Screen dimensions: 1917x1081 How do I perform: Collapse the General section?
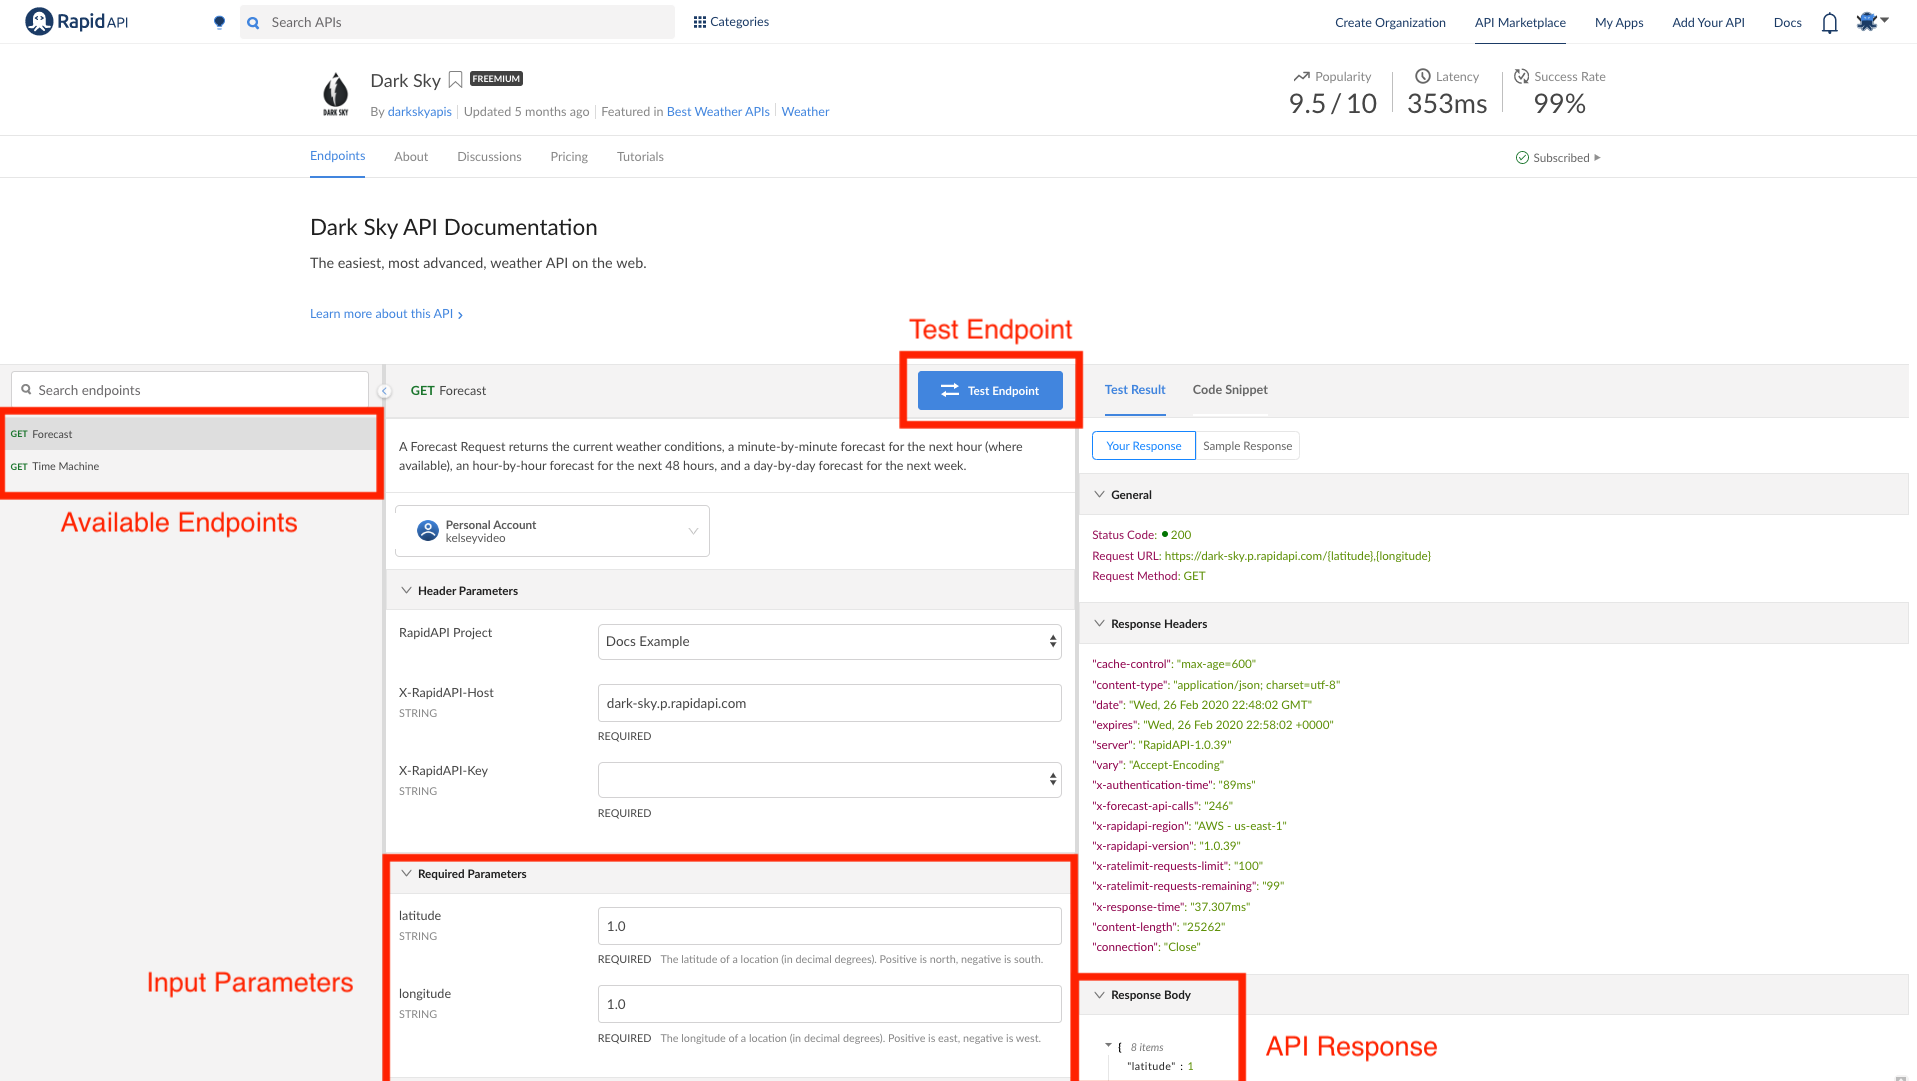[x=1100, y=495]
